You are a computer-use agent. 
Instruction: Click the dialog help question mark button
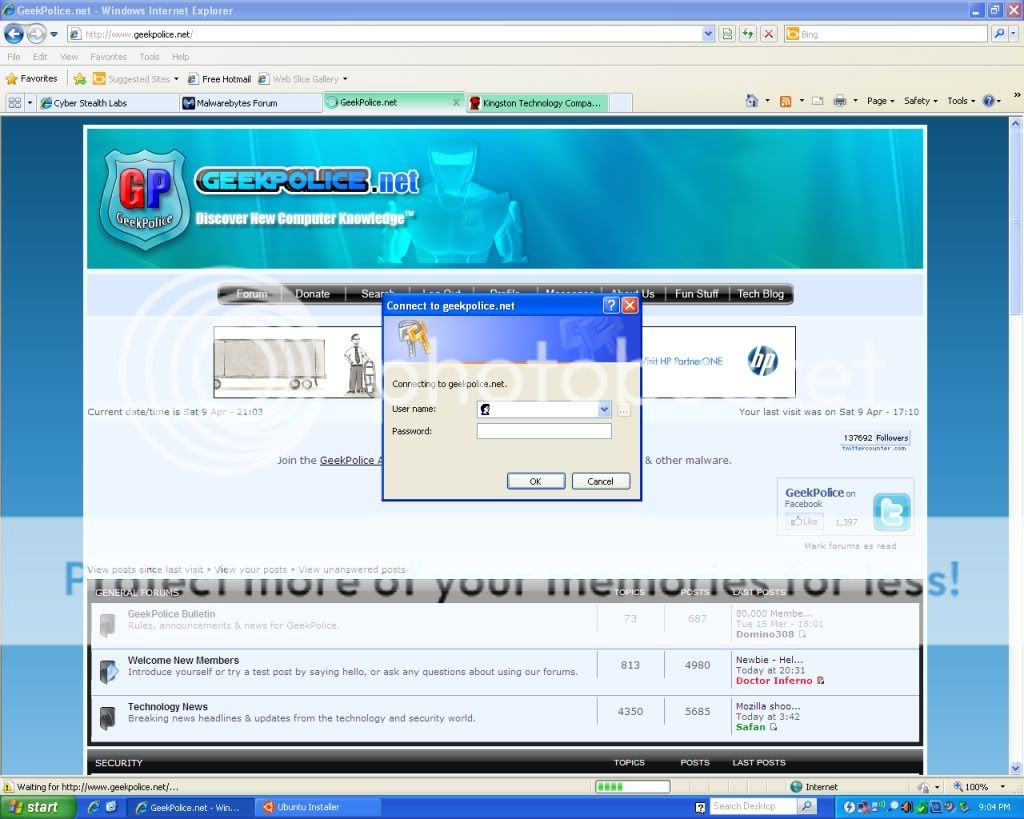pyautogui.click(x=611, y=305)
